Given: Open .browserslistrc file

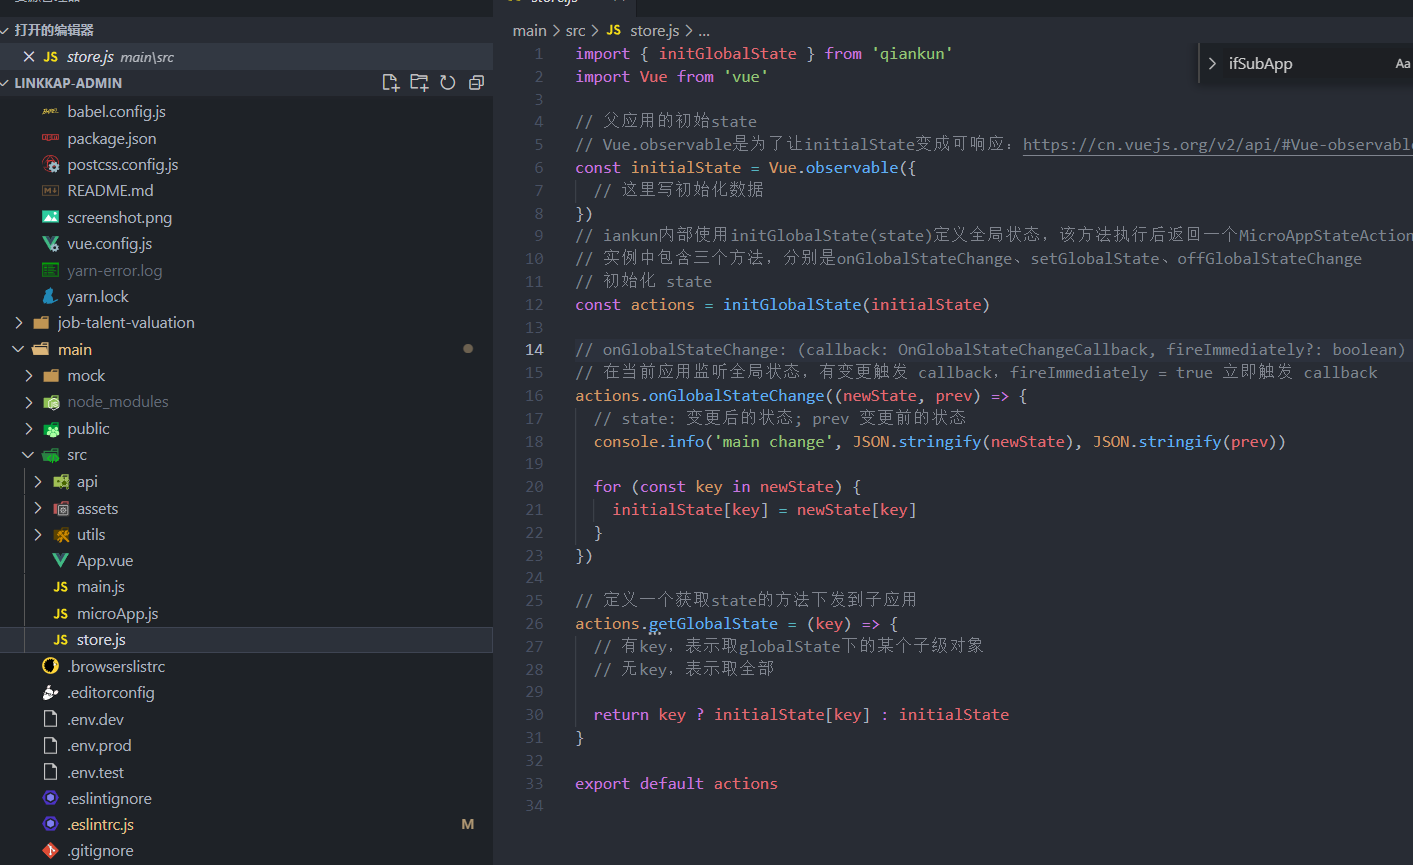Looking at the screenshot, I should [116, 667].
